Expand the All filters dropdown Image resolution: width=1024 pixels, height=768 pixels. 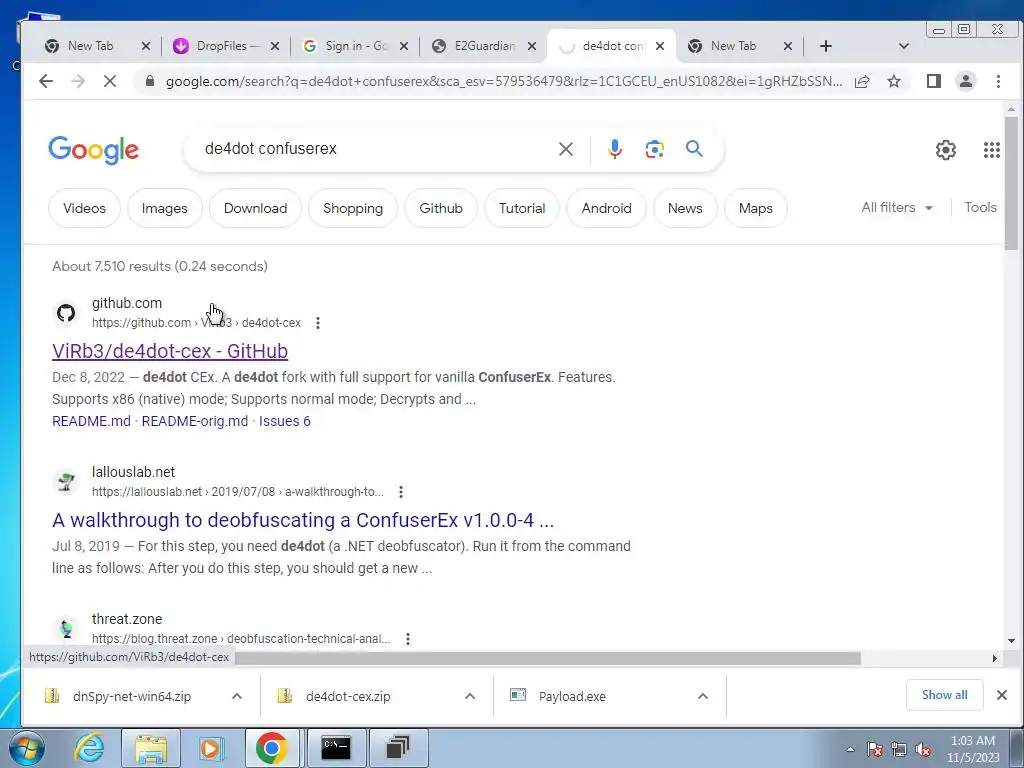[897, 208]
